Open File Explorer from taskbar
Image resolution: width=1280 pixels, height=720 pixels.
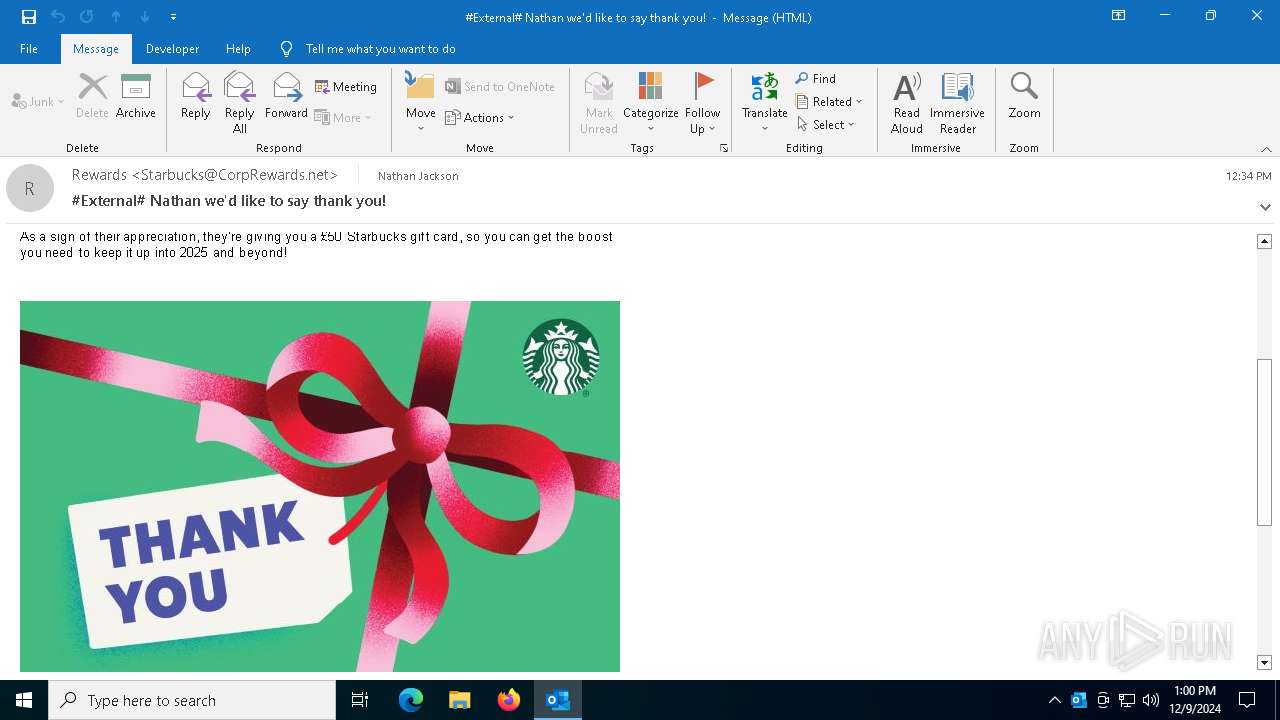[460, 700]
